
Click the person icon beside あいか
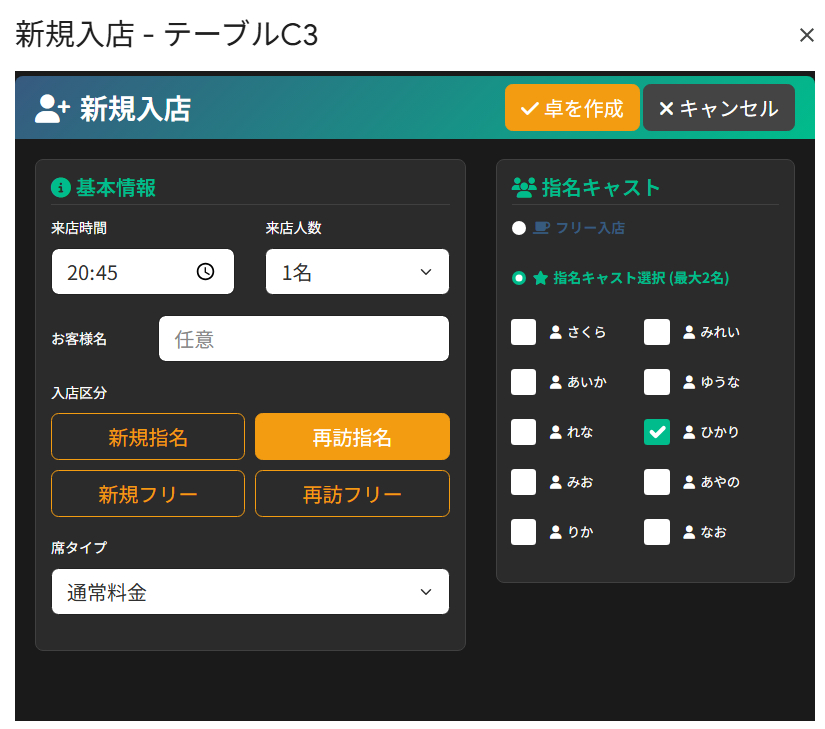pyautogui.click(x=556, y=382)
